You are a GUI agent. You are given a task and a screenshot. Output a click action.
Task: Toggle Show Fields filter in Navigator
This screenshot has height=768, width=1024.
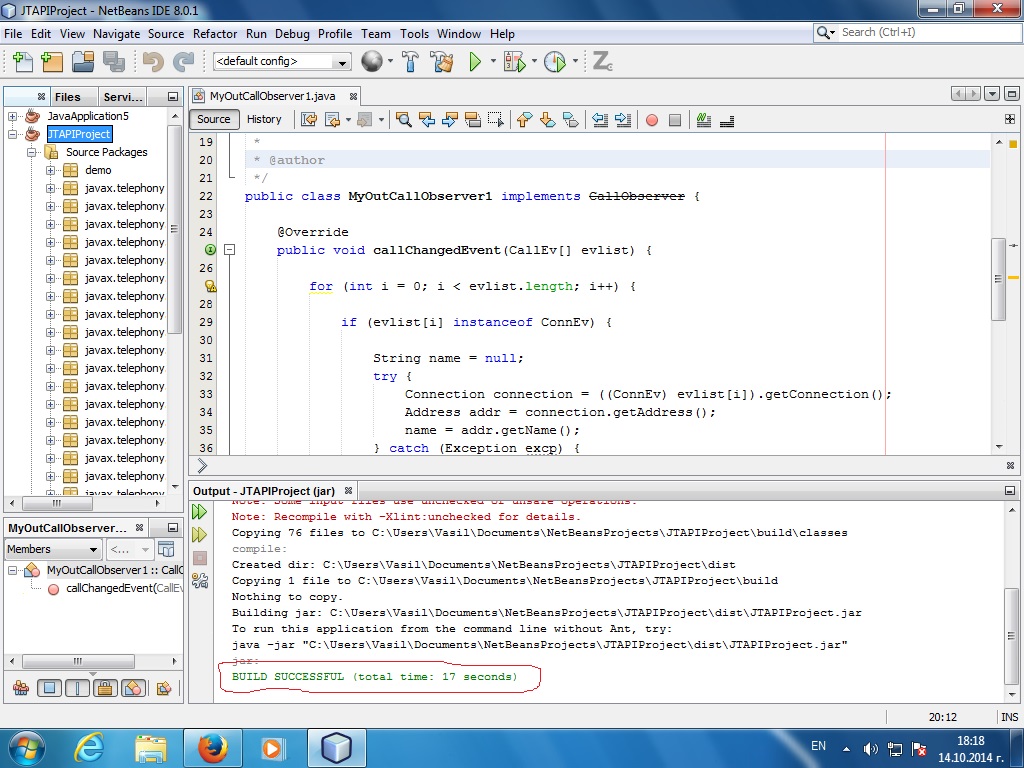pos(49,688)
